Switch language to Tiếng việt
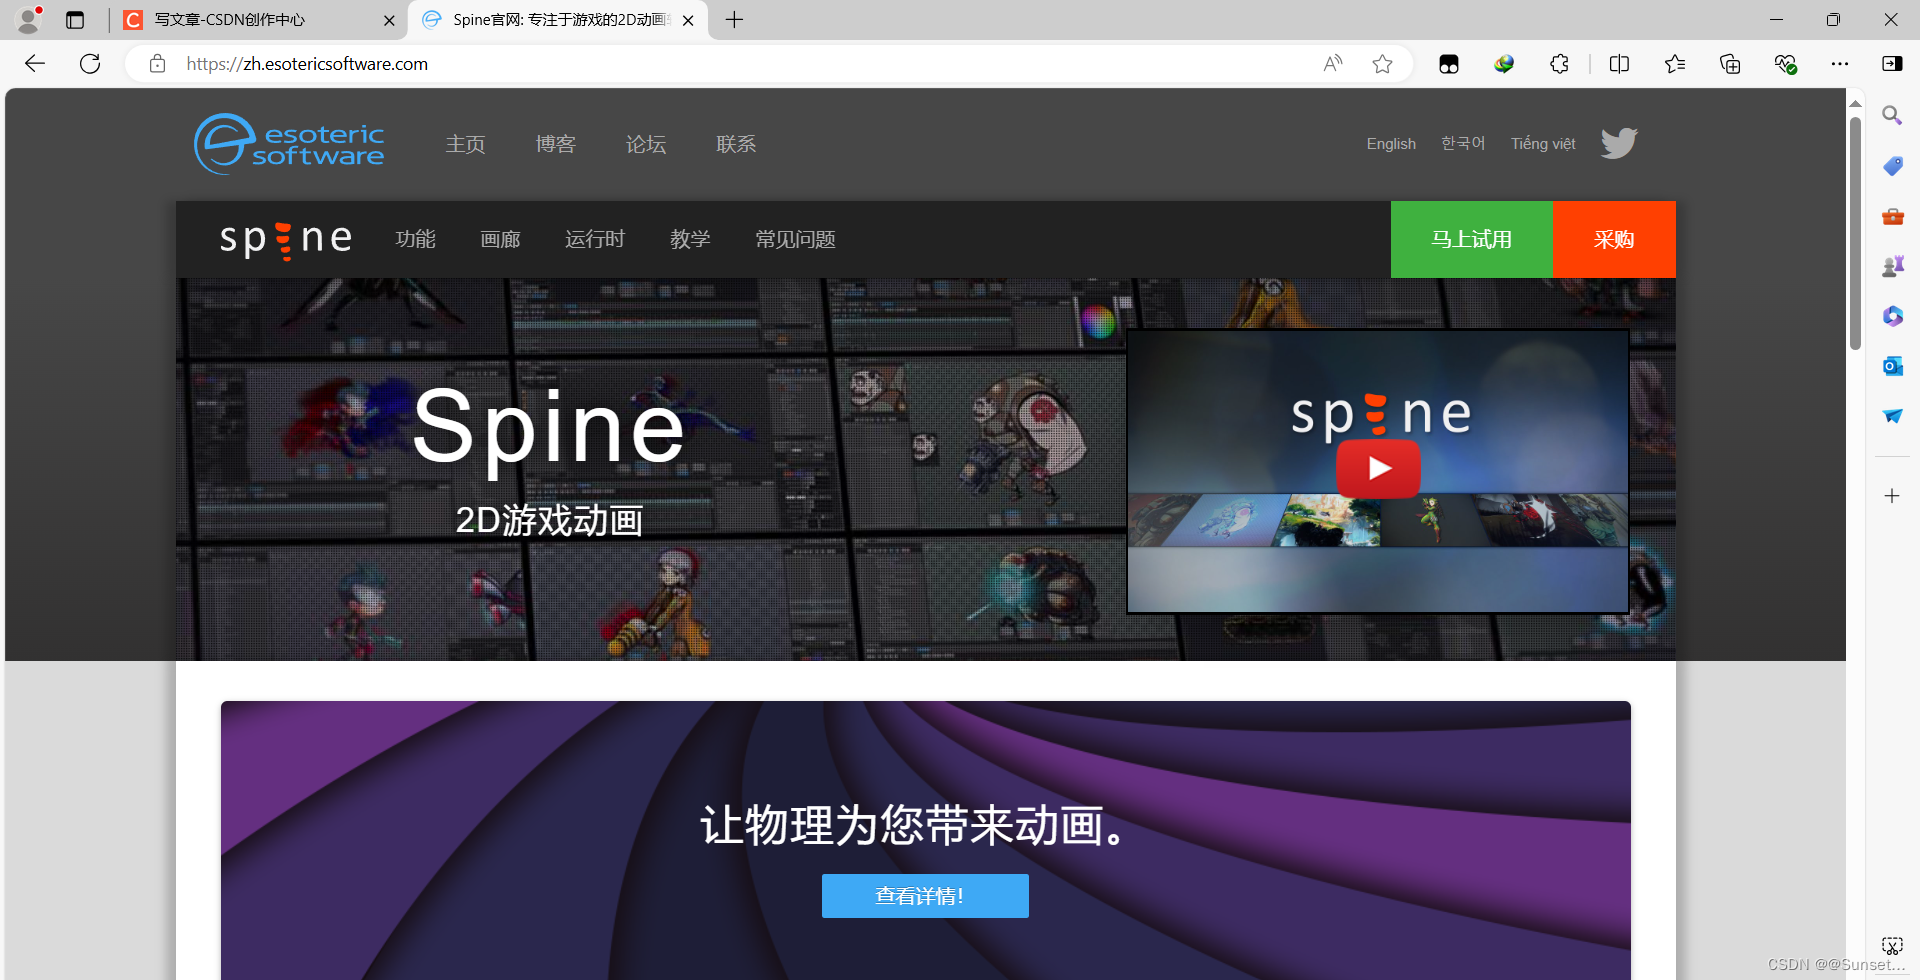The height and width of the screenshot is (980, 1920). [1543, 144]
